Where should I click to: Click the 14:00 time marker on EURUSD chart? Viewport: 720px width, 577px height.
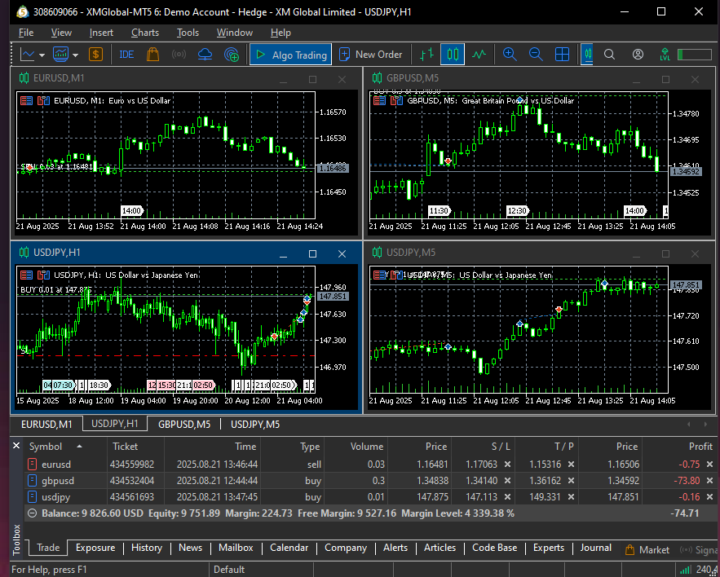[x=132, y=211]
